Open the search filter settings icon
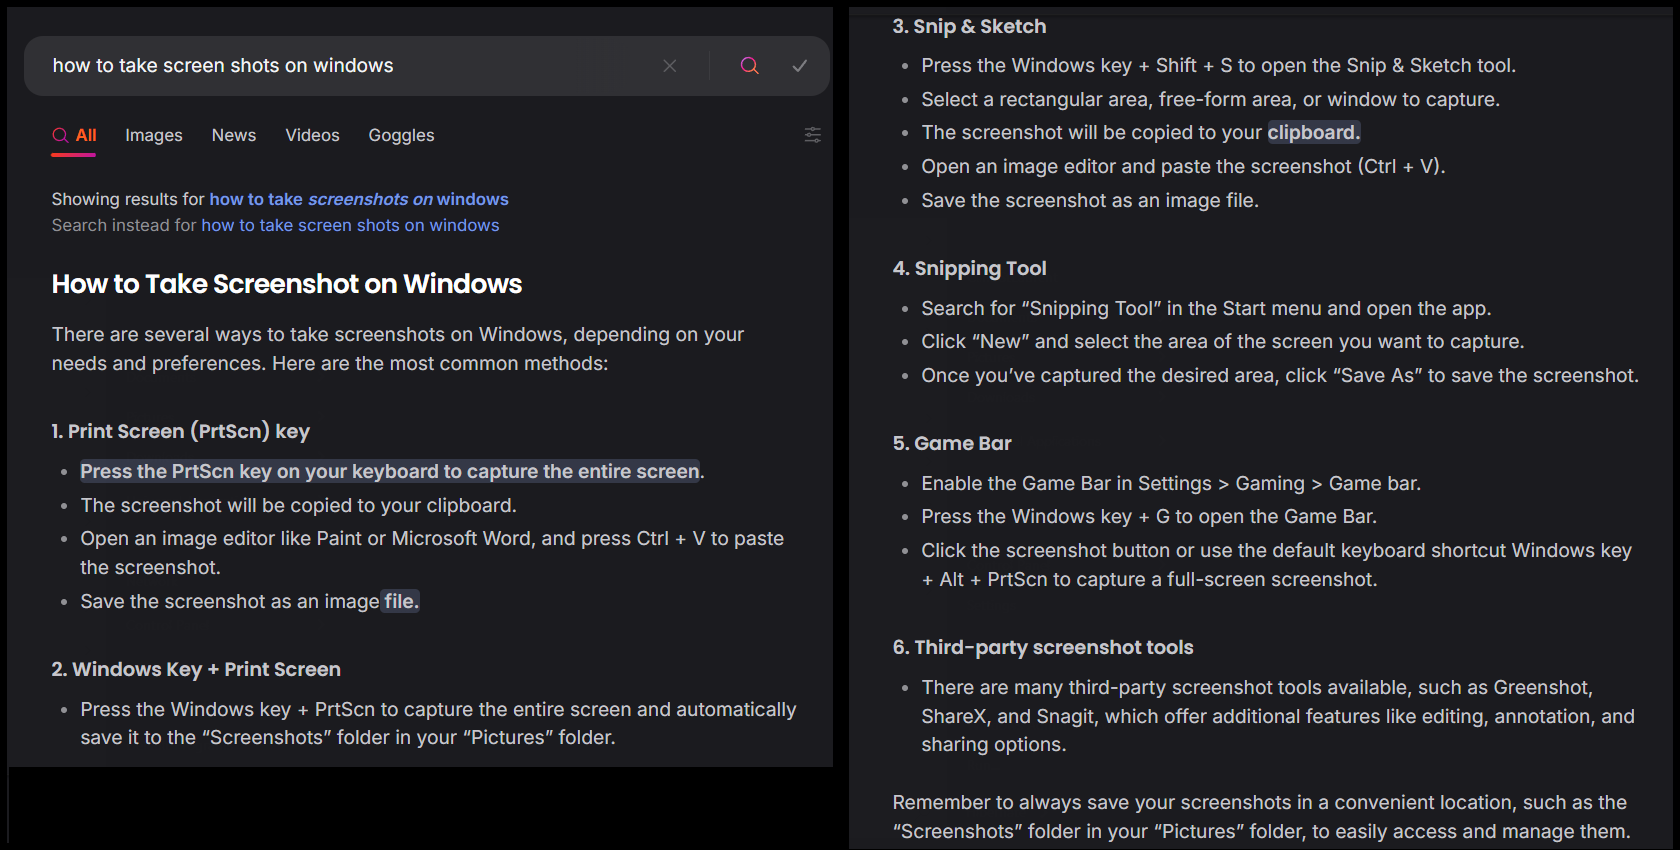 [813, 135]
